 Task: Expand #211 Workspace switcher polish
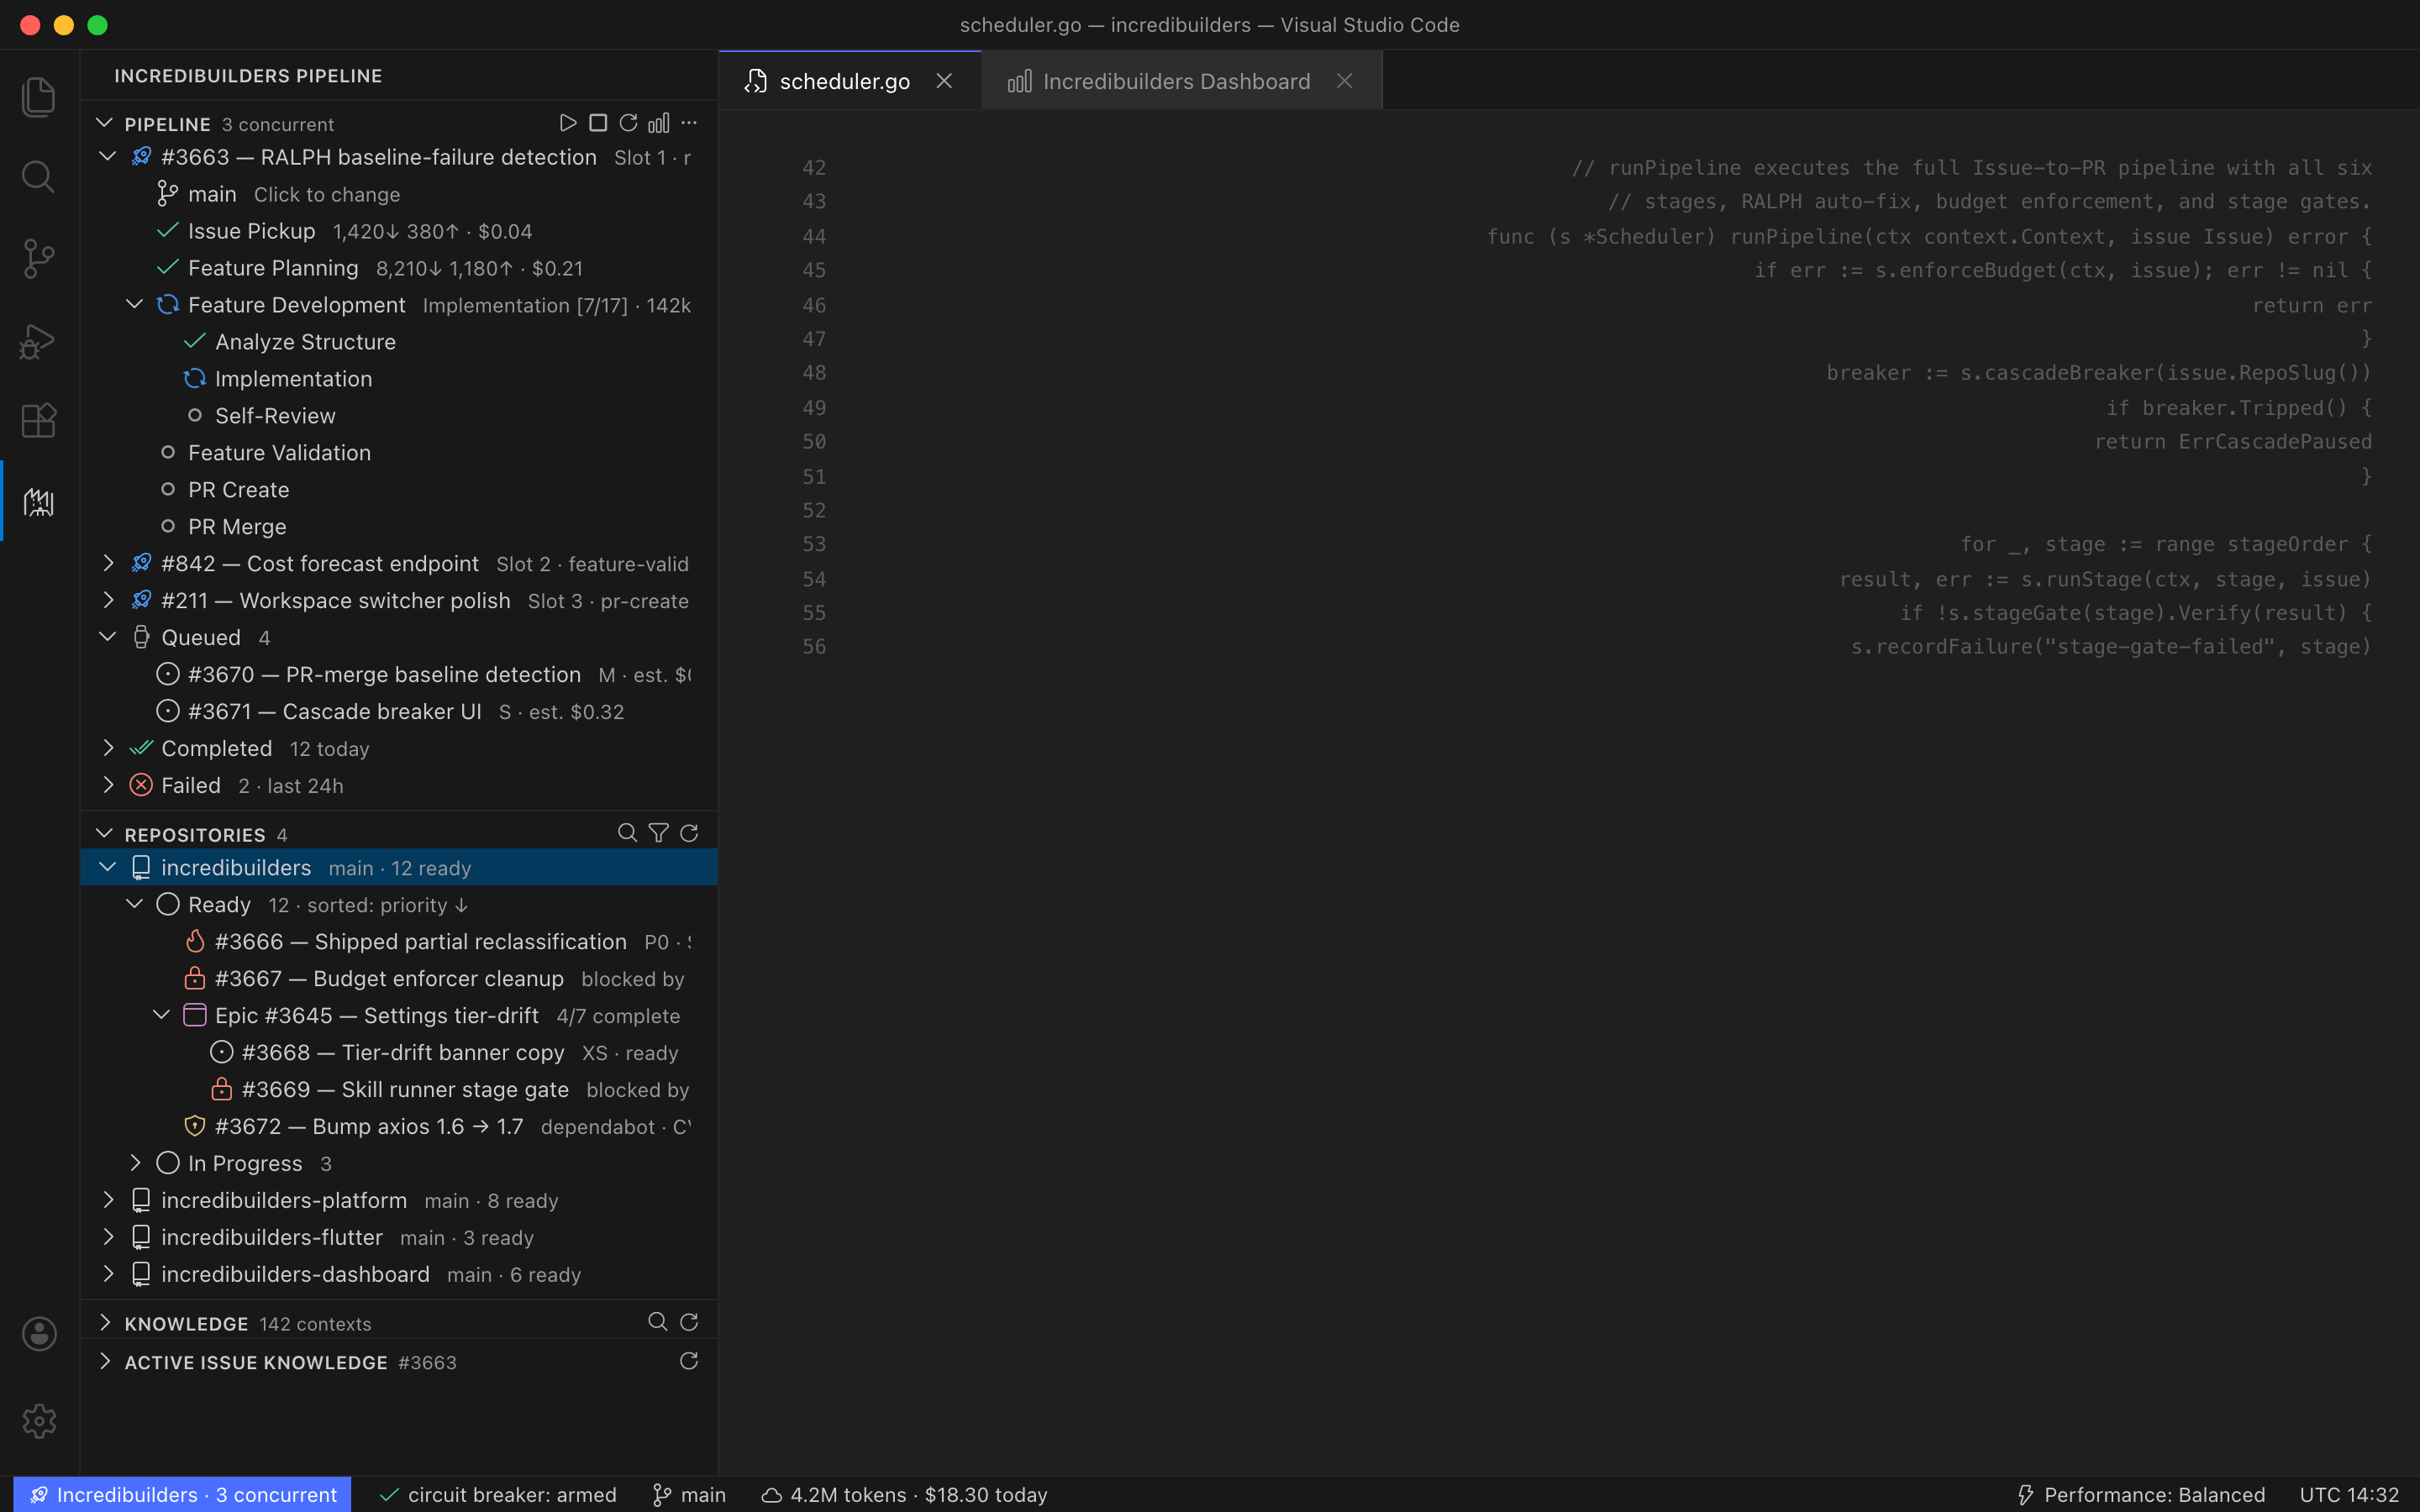coord(108,601)
